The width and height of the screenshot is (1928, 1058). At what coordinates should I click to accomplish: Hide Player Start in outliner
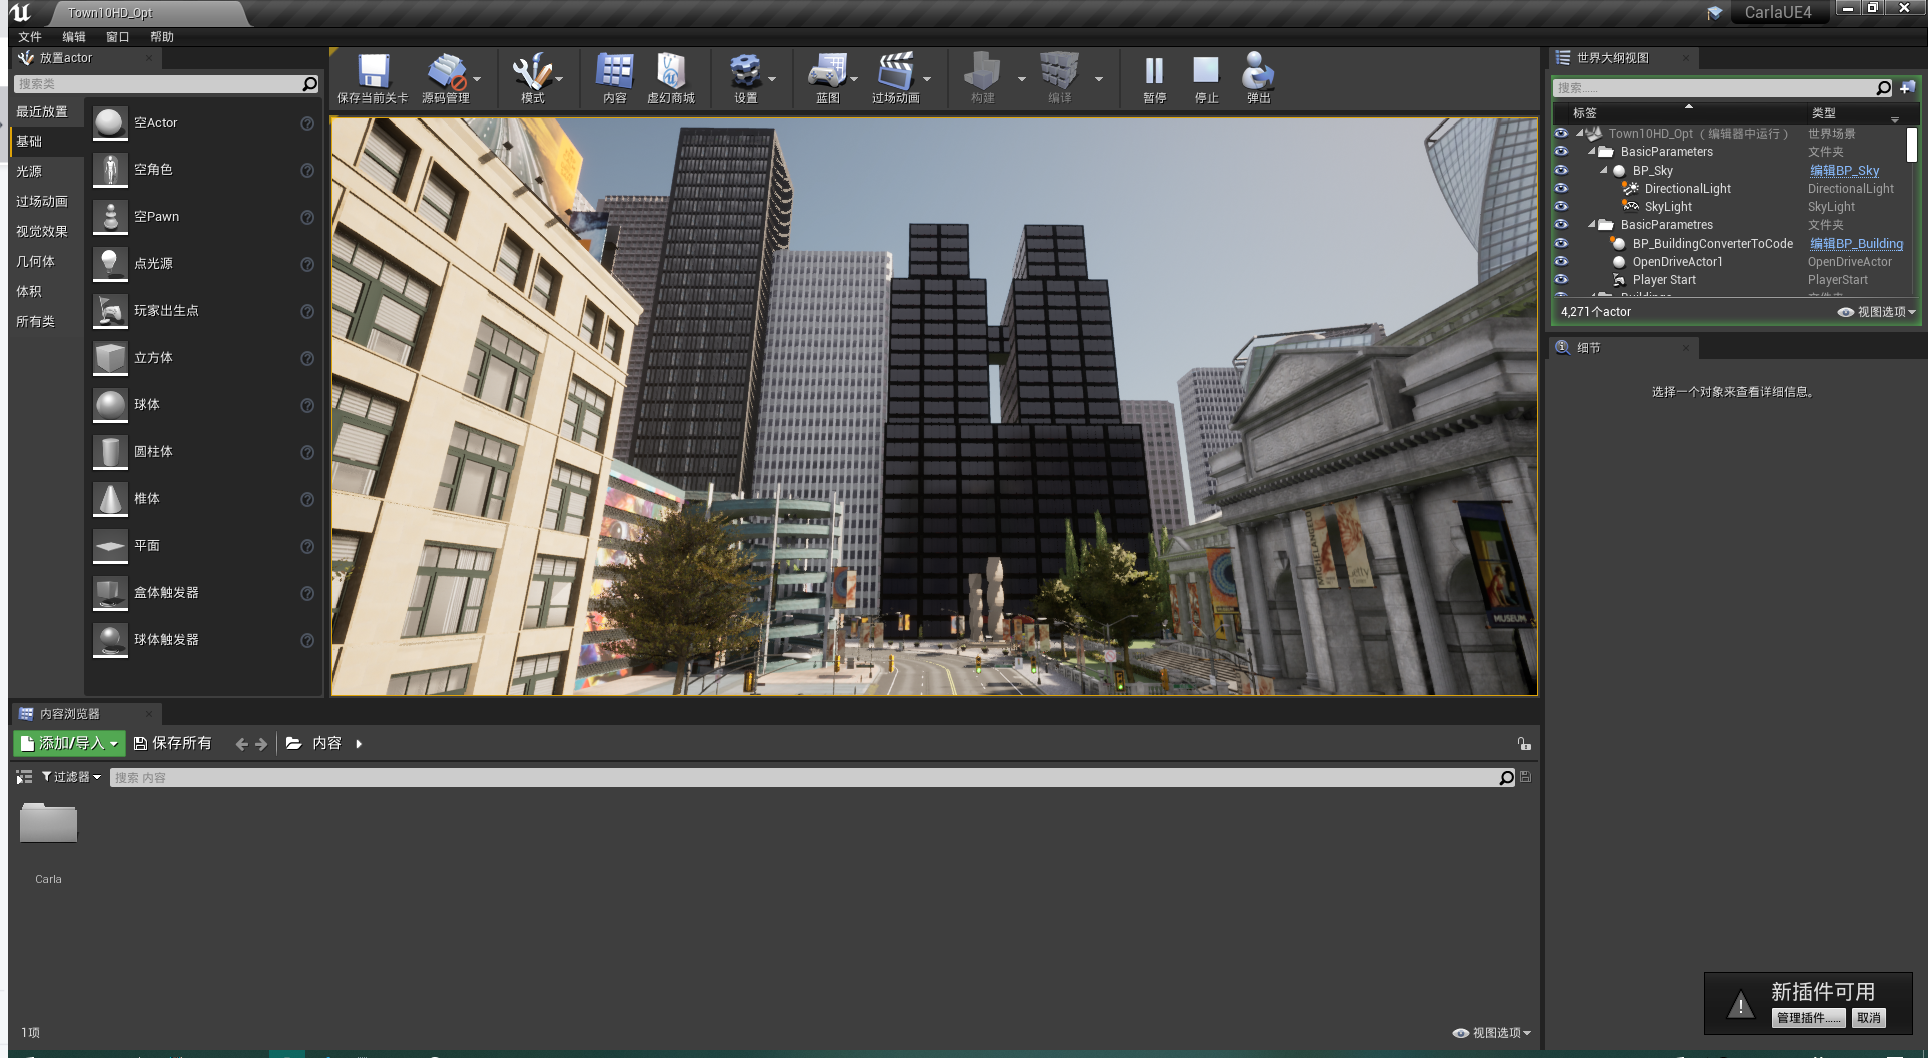1561,279
